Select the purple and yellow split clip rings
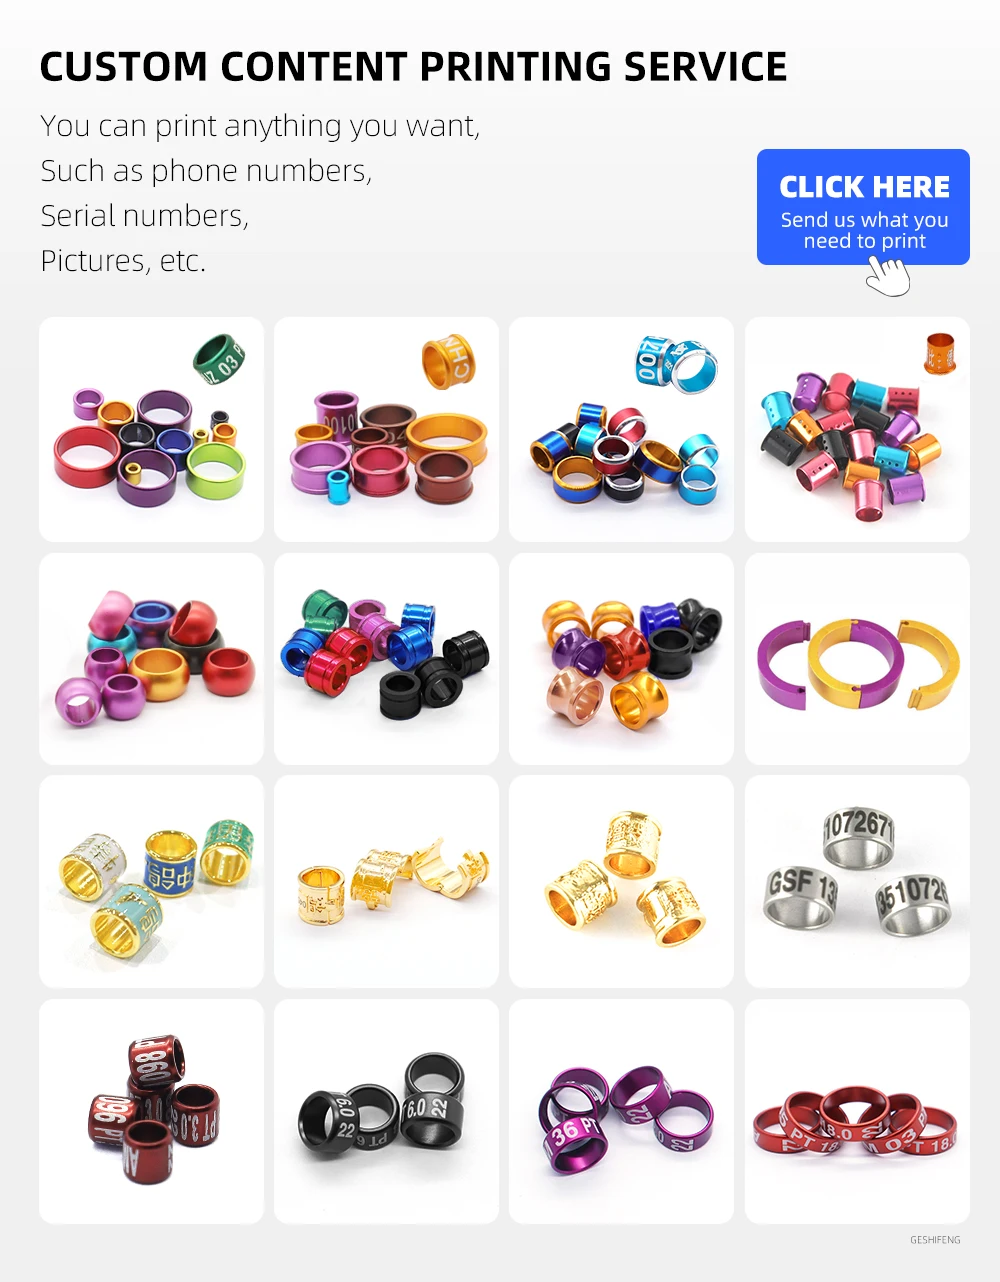 coord(857,659)
